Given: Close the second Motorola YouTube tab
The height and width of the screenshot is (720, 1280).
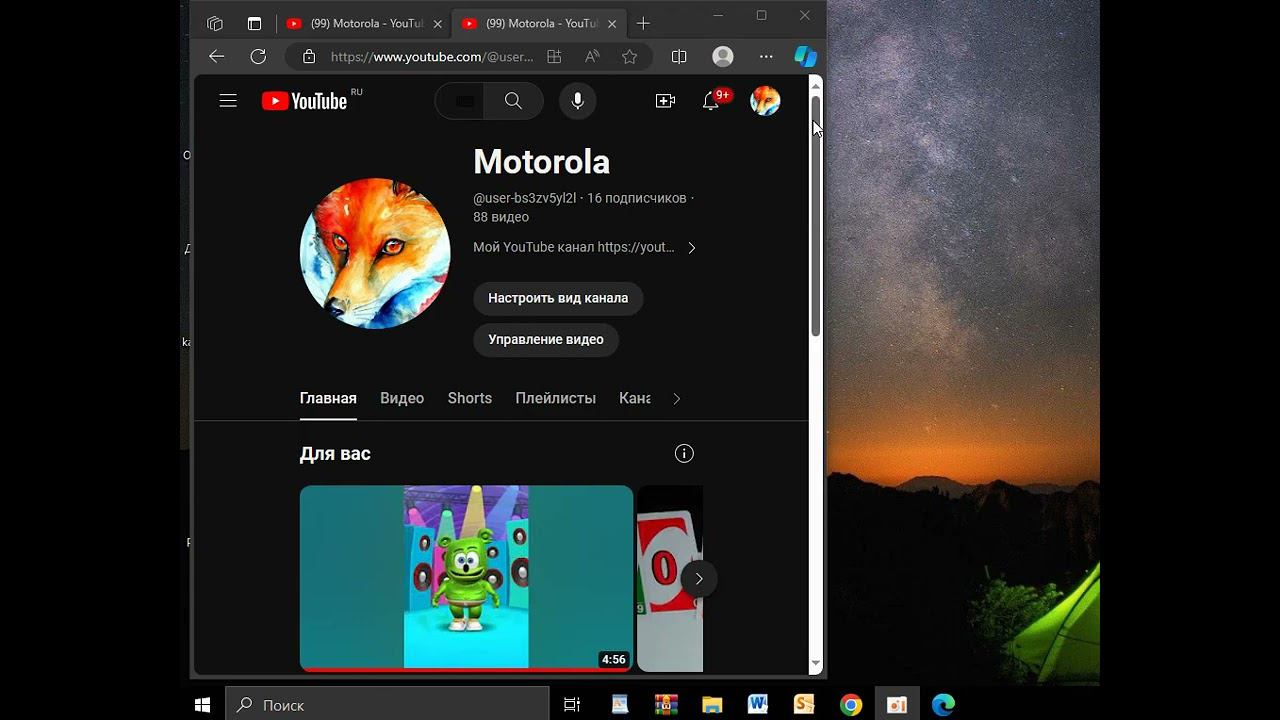Looking at the screenshot, I should pyautogui.click(x=612, y=23).
